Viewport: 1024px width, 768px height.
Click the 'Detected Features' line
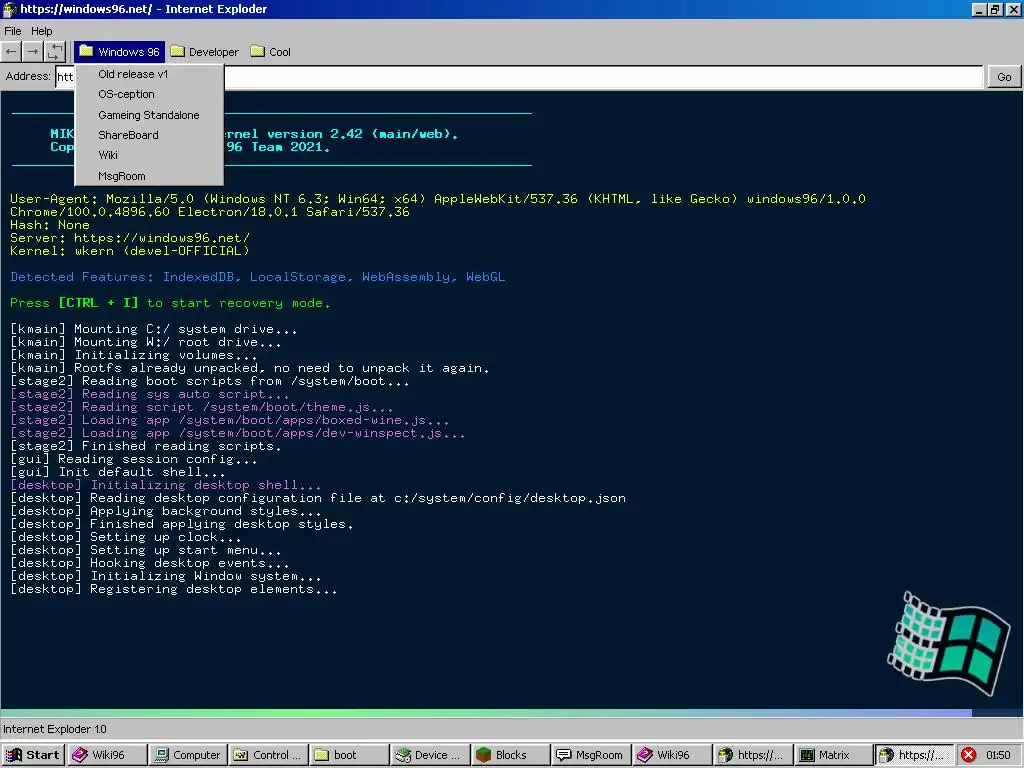[257, 277]
